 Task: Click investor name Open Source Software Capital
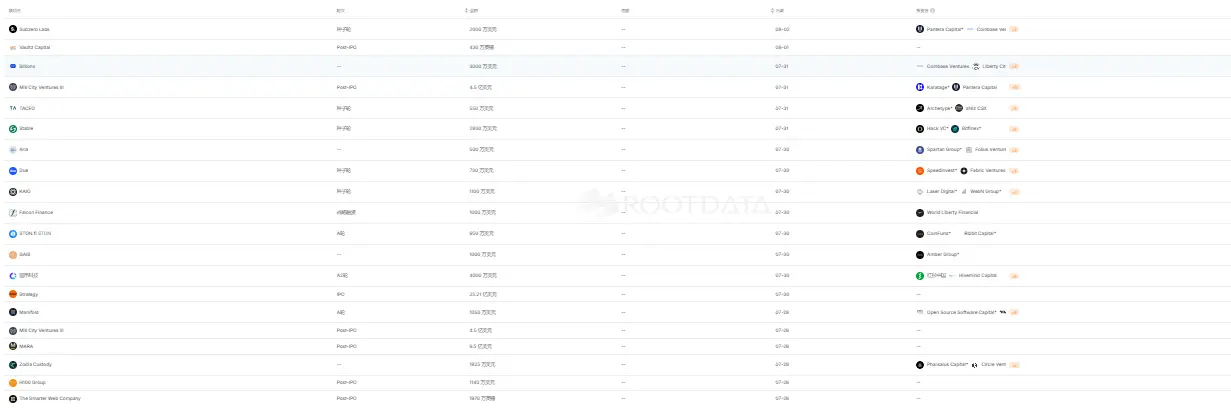[x=962, y=312]
